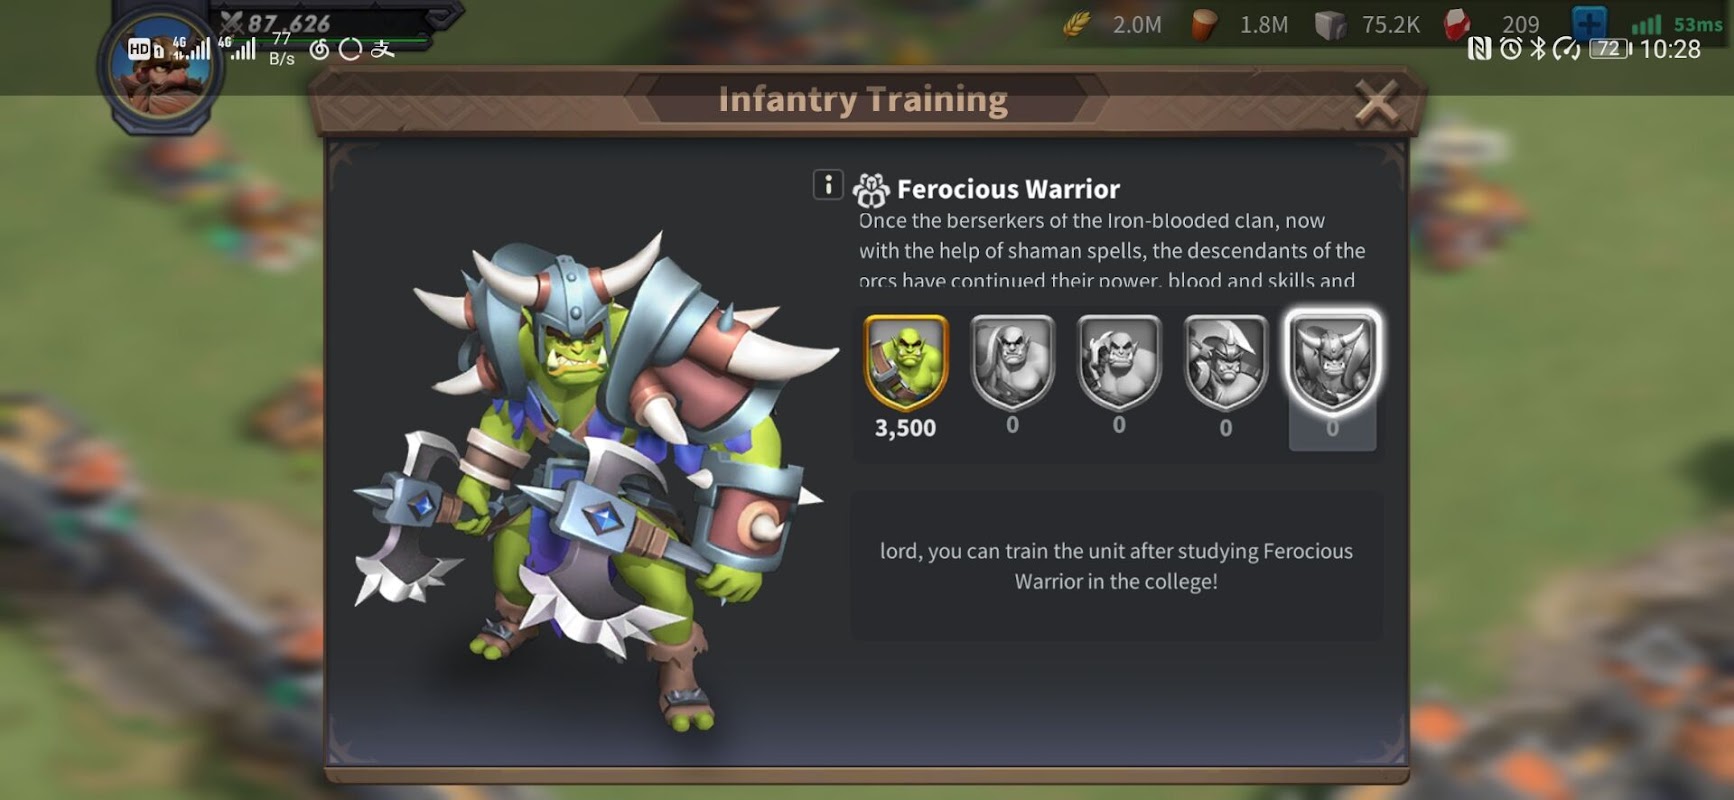This screenshot has width=1734, height=800.
Task: Open the player avatar profile
Action: point(160,72)
